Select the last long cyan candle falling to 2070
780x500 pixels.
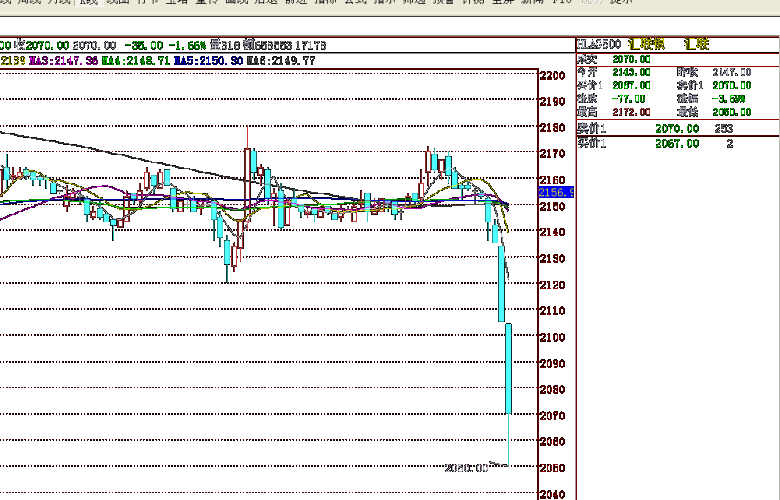pos(508,369)
